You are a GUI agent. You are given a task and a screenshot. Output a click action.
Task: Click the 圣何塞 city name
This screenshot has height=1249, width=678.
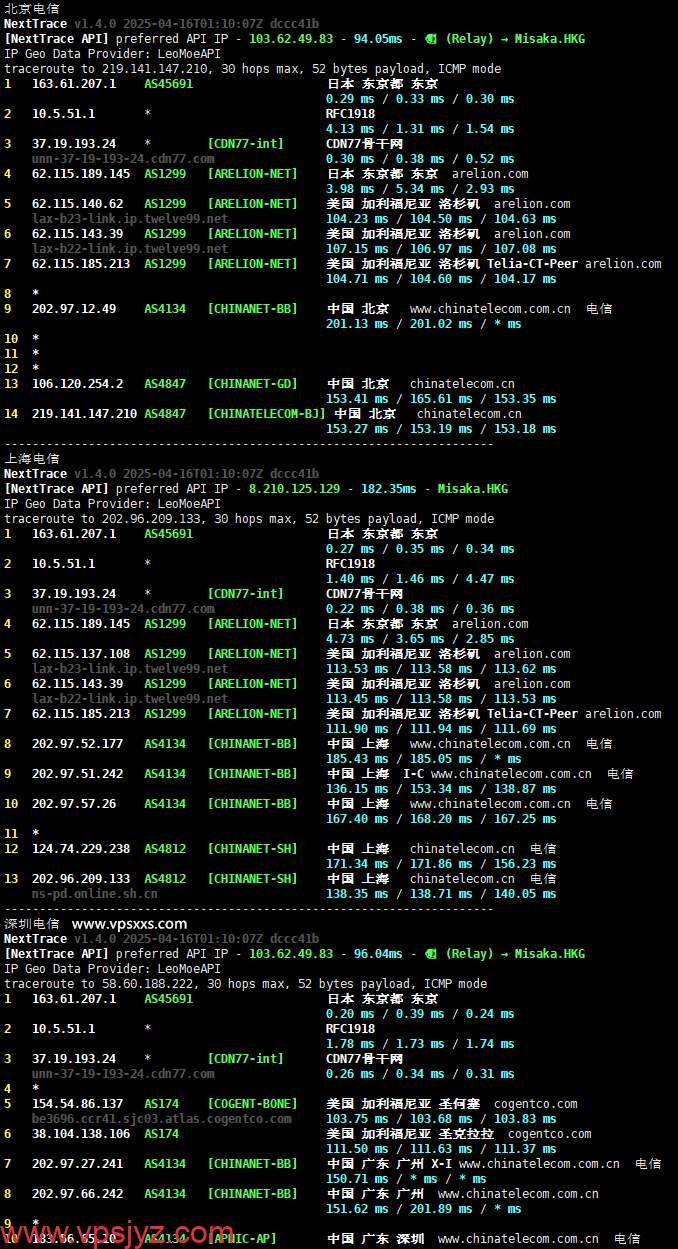click(459, 1103)
